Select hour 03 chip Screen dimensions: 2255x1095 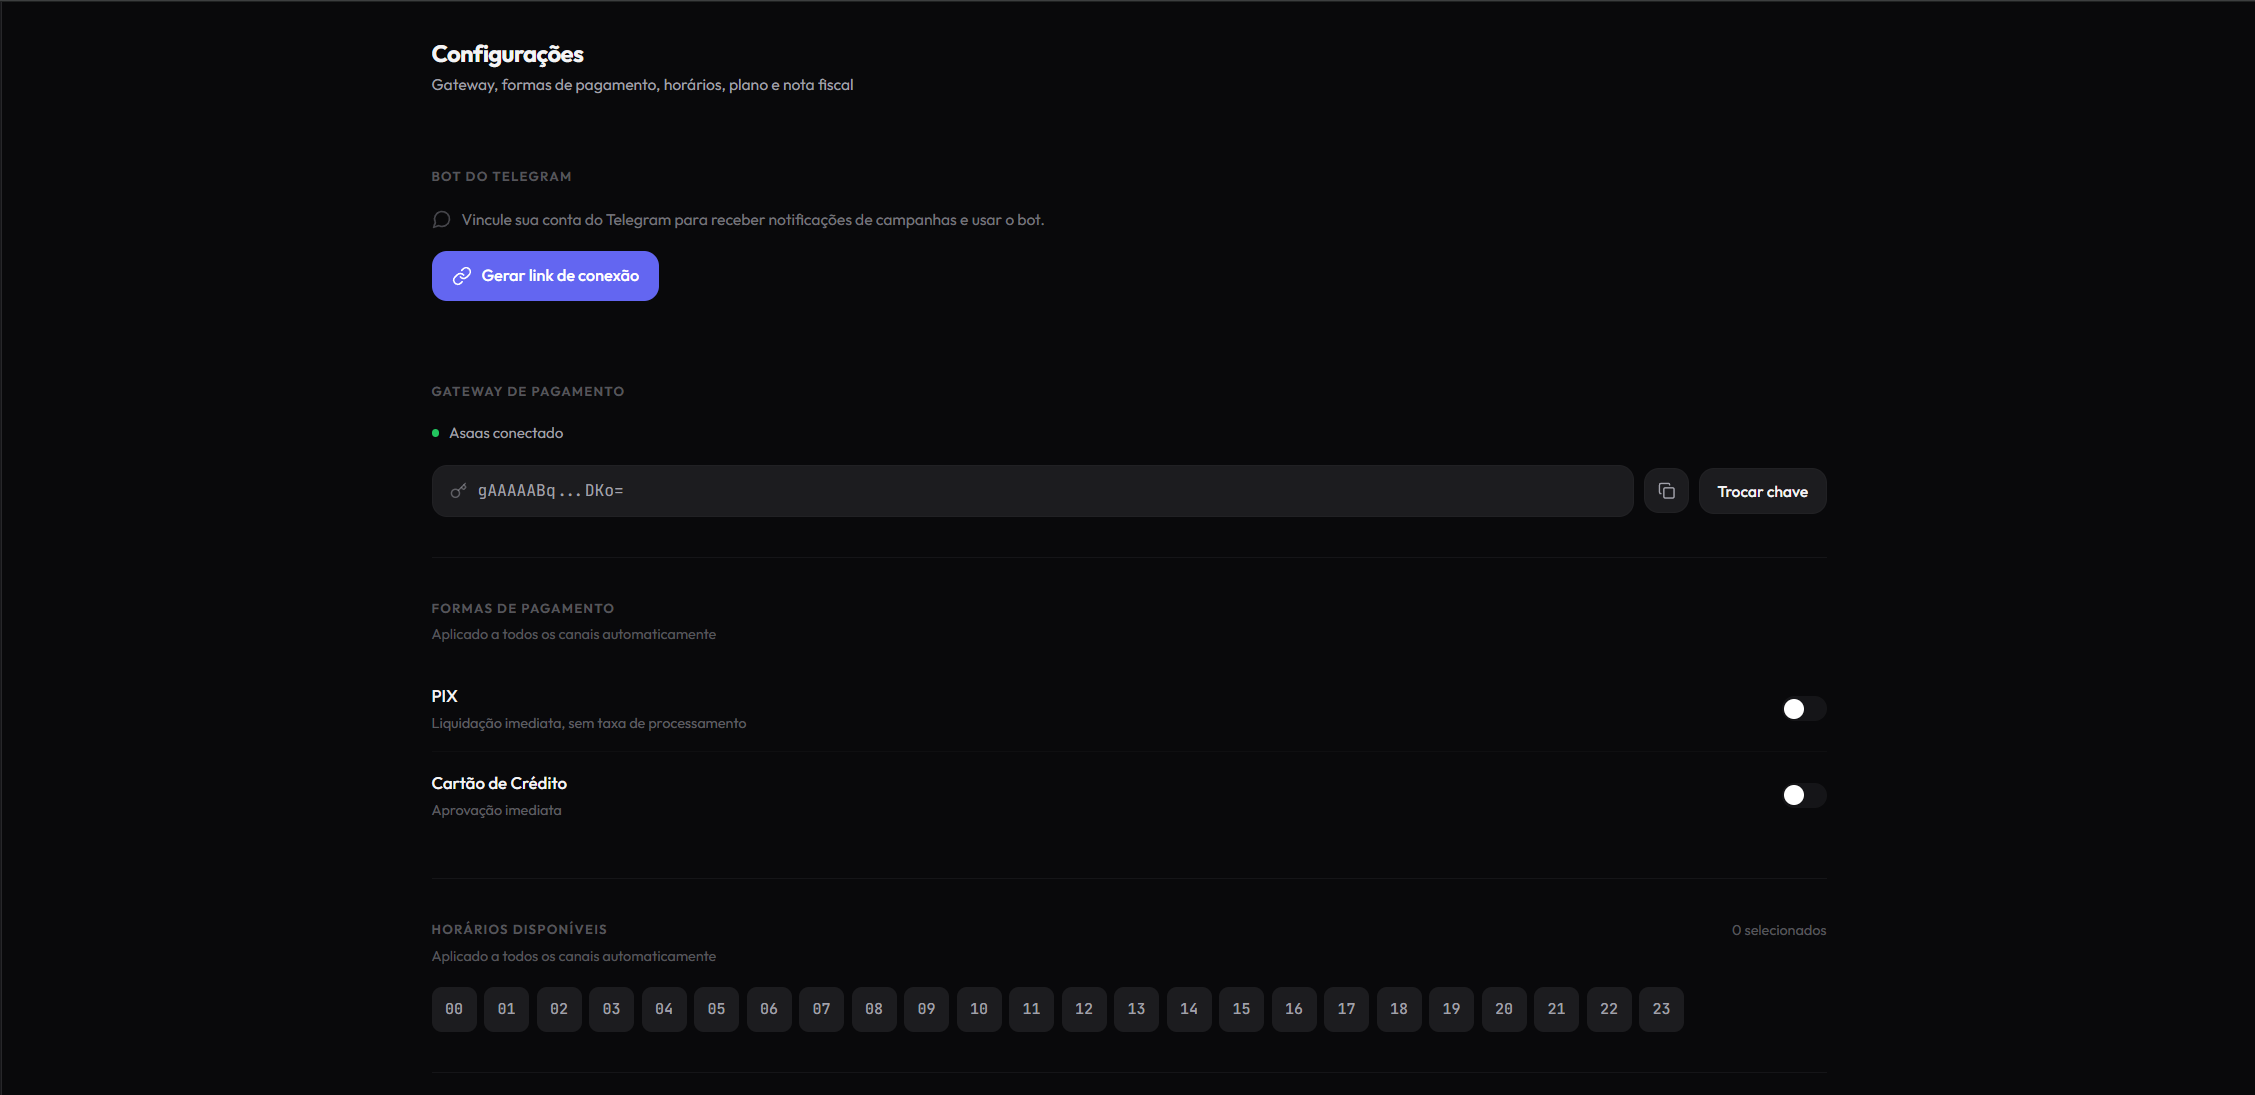[612, 1009]
